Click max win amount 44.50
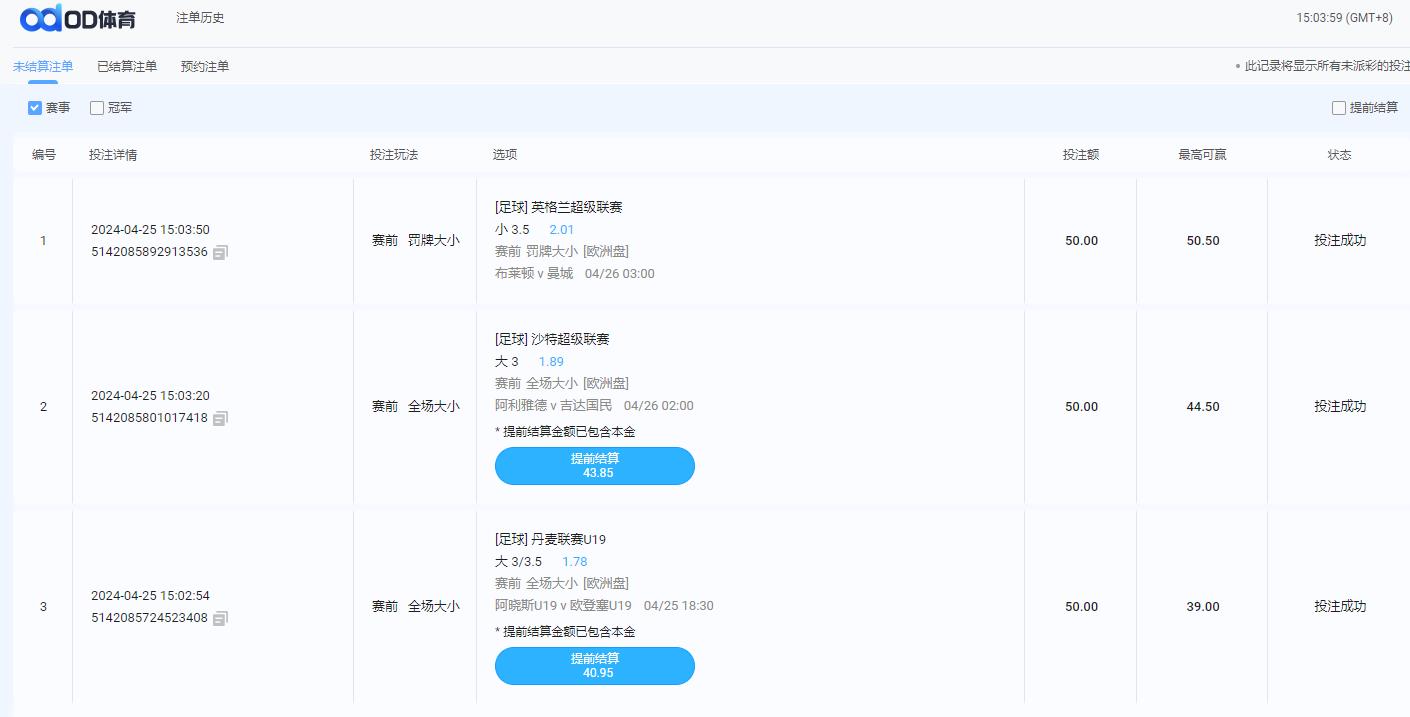This screenshot has width=1410, height=717. point(1203,406)
